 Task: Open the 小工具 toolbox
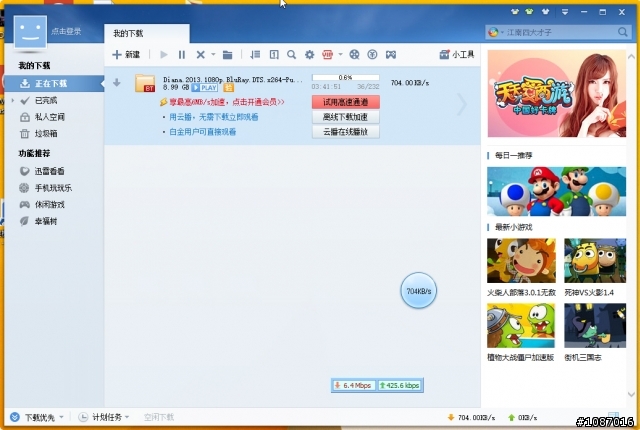click(x=457, y=54)
